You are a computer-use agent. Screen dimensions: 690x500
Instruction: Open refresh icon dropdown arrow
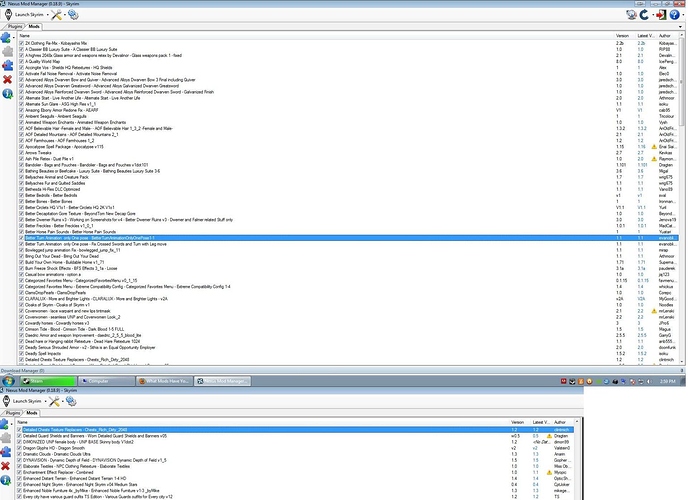point(653,15)
